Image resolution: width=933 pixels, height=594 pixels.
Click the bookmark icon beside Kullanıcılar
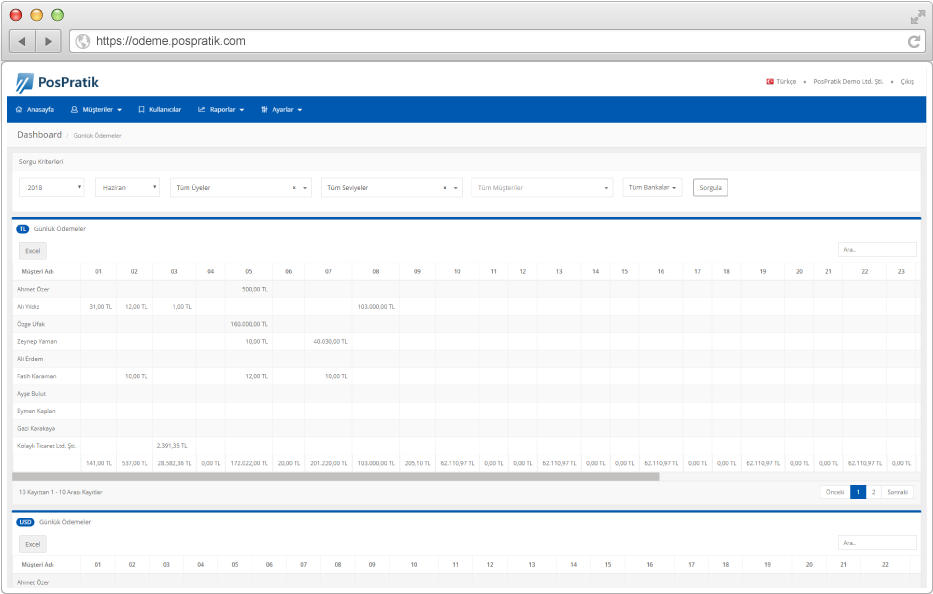pyautogui.click(x=142, y=110)
